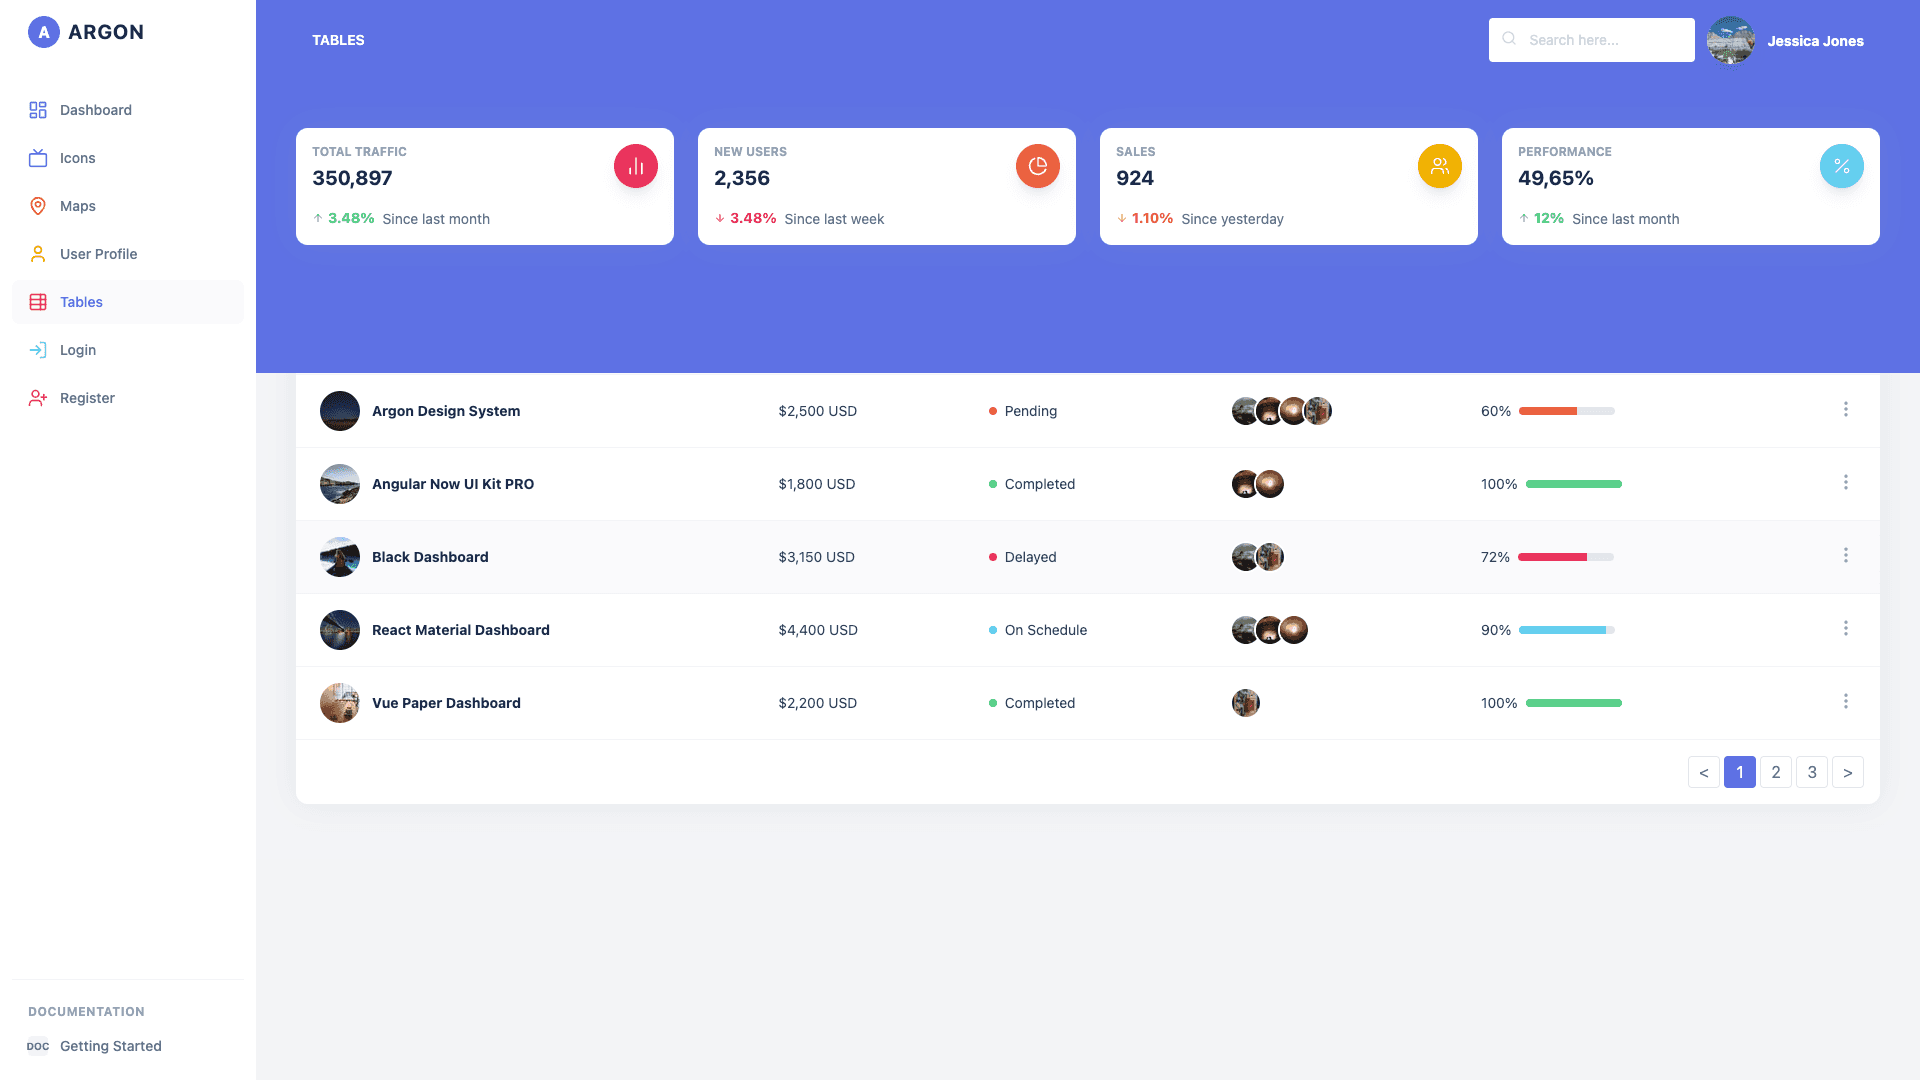The width and height of the screenshot is (1920, 1080).
Task: Select Tables in the sidebar navigation
Action: tap(81, 302)
